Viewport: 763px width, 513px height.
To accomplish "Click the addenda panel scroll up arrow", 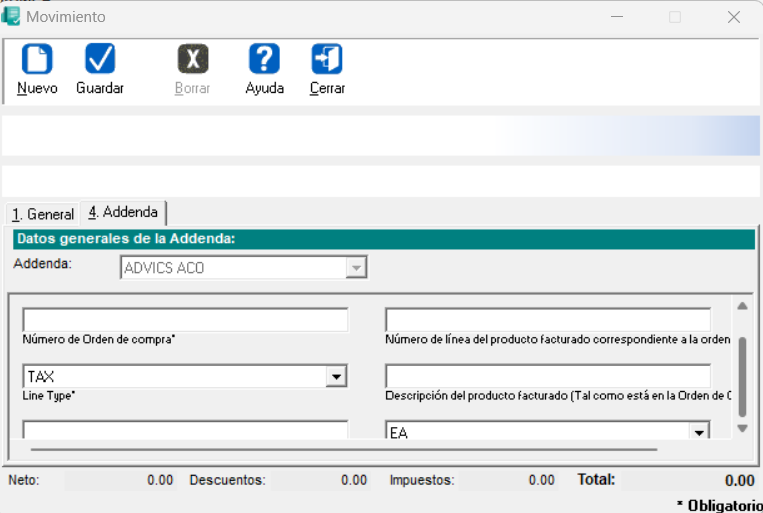I will click(742, 306).
